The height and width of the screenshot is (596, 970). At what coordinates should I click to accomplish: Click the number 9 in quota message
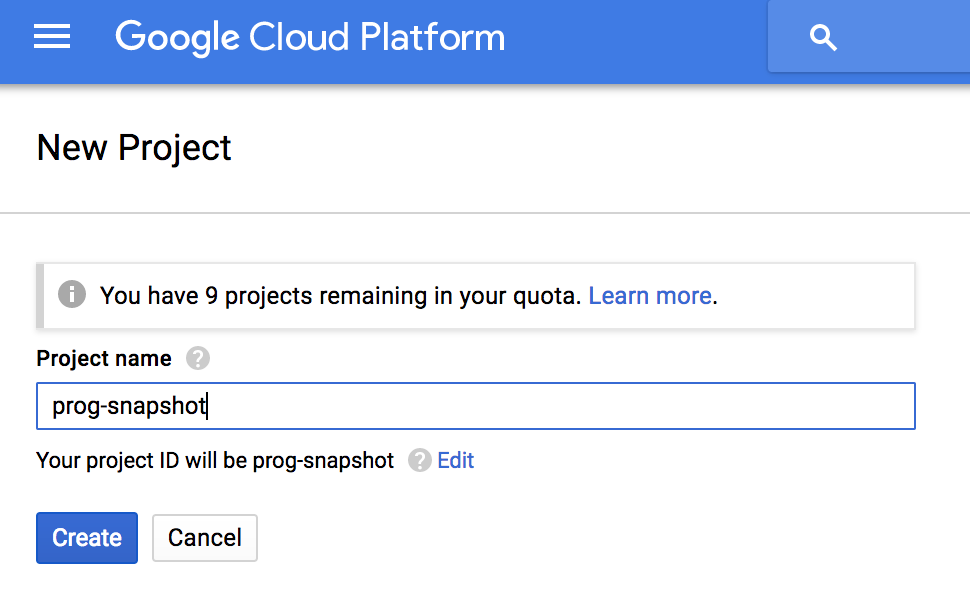pyautogui.click(x=212, y=296)
